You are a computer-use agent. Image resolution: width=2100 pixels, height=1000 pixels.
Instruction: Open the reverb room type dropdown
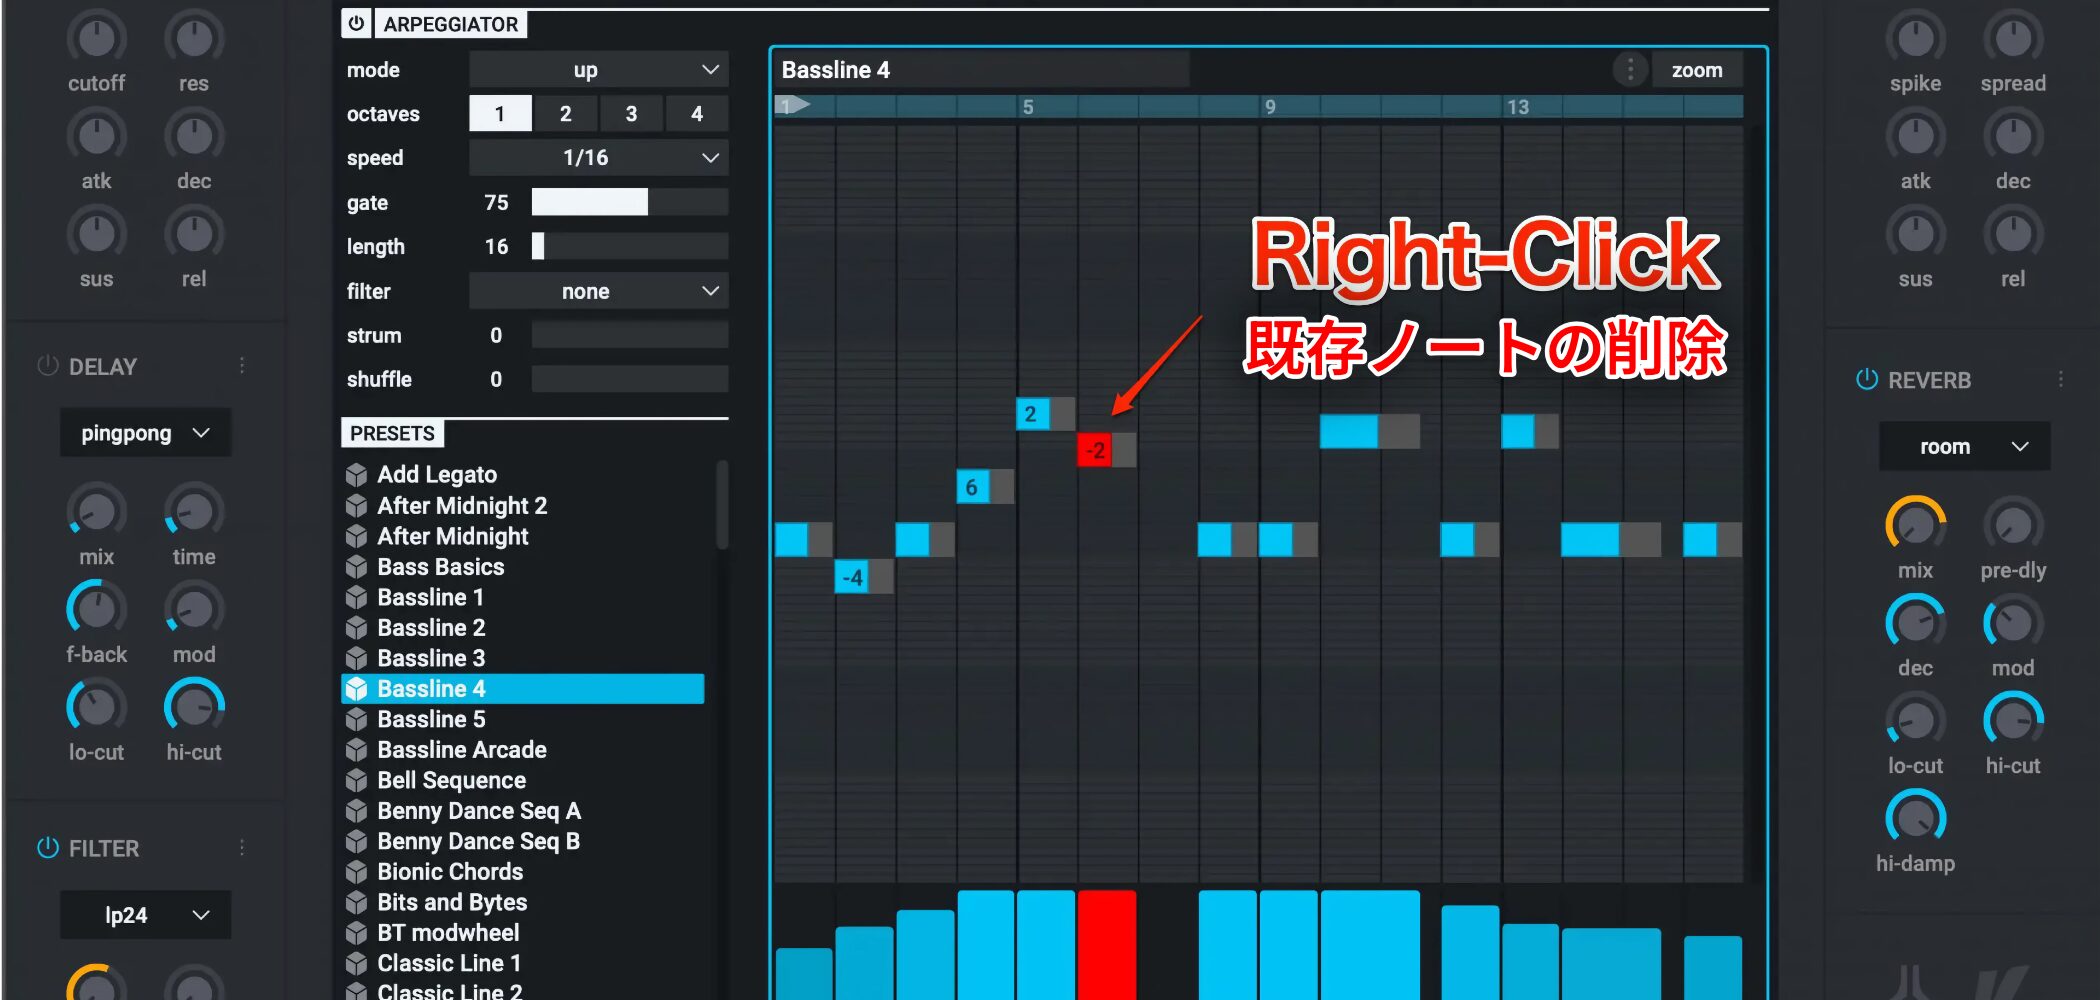pos(1964,446)
